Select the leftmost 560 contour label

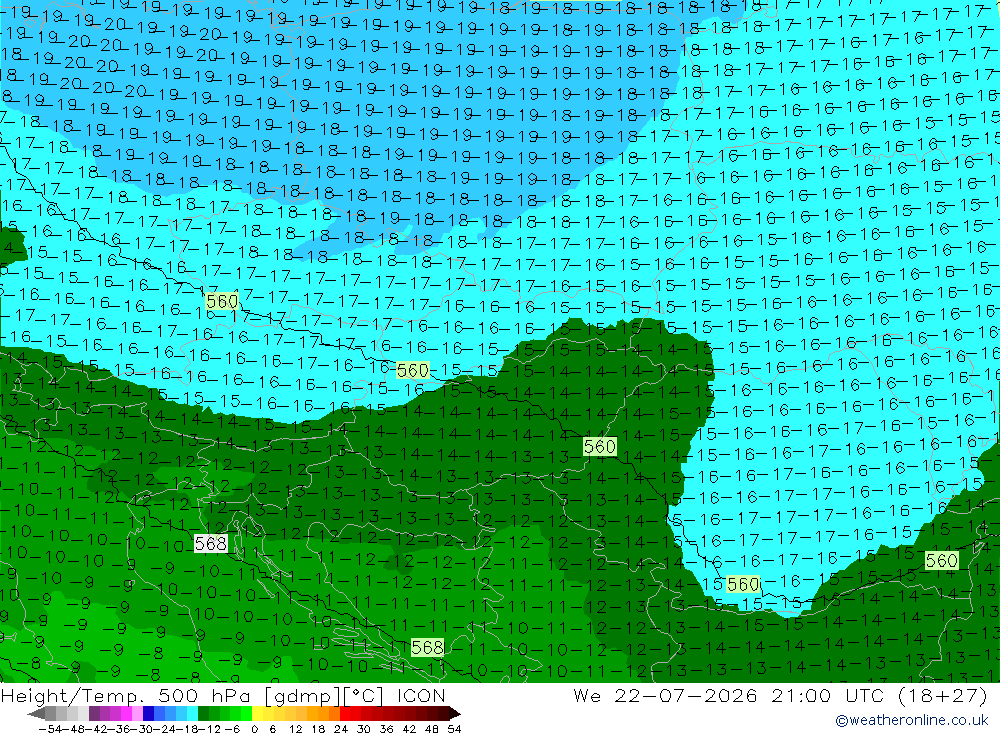(222, 301)
